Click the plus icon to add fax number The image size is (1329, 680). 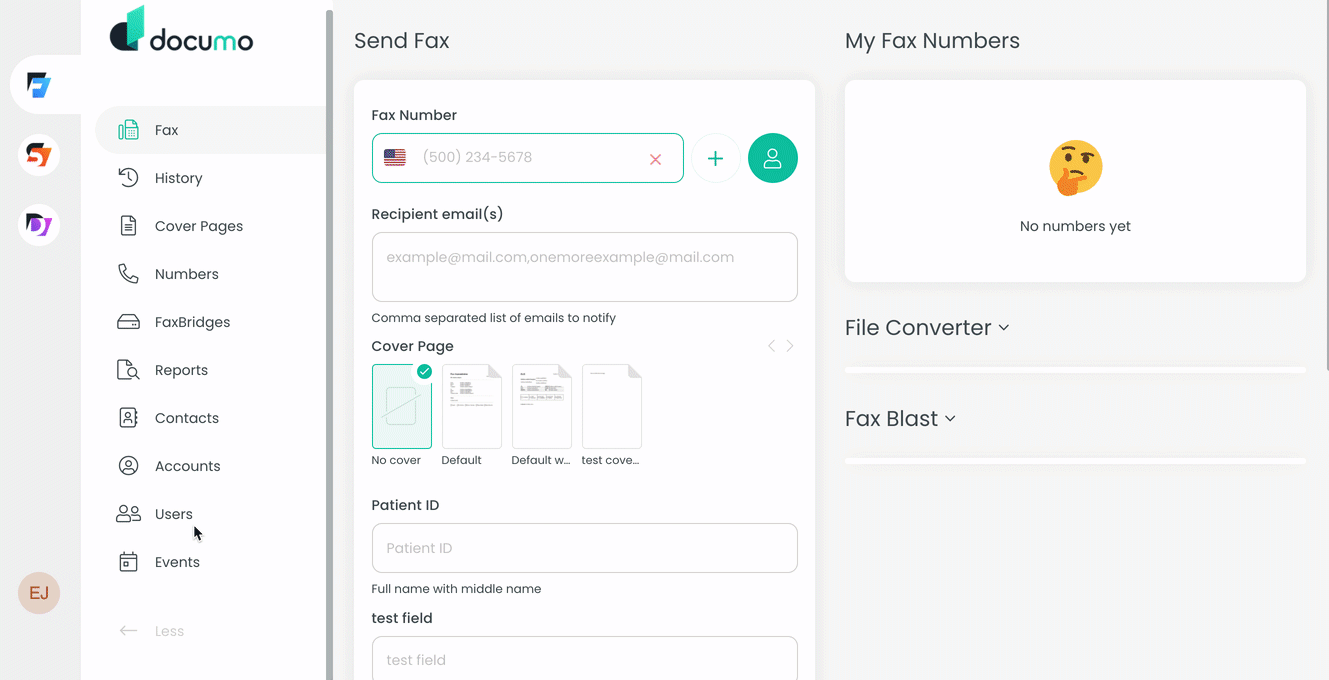pyautogui.click(x=715, y=158)
